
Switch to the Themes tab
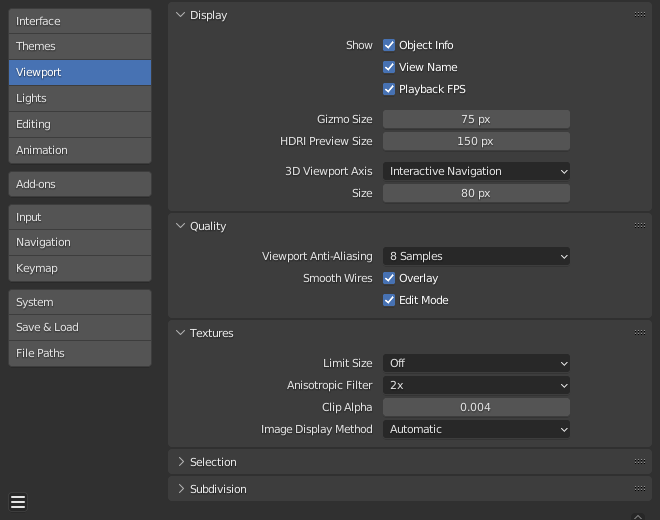point(80,46)
